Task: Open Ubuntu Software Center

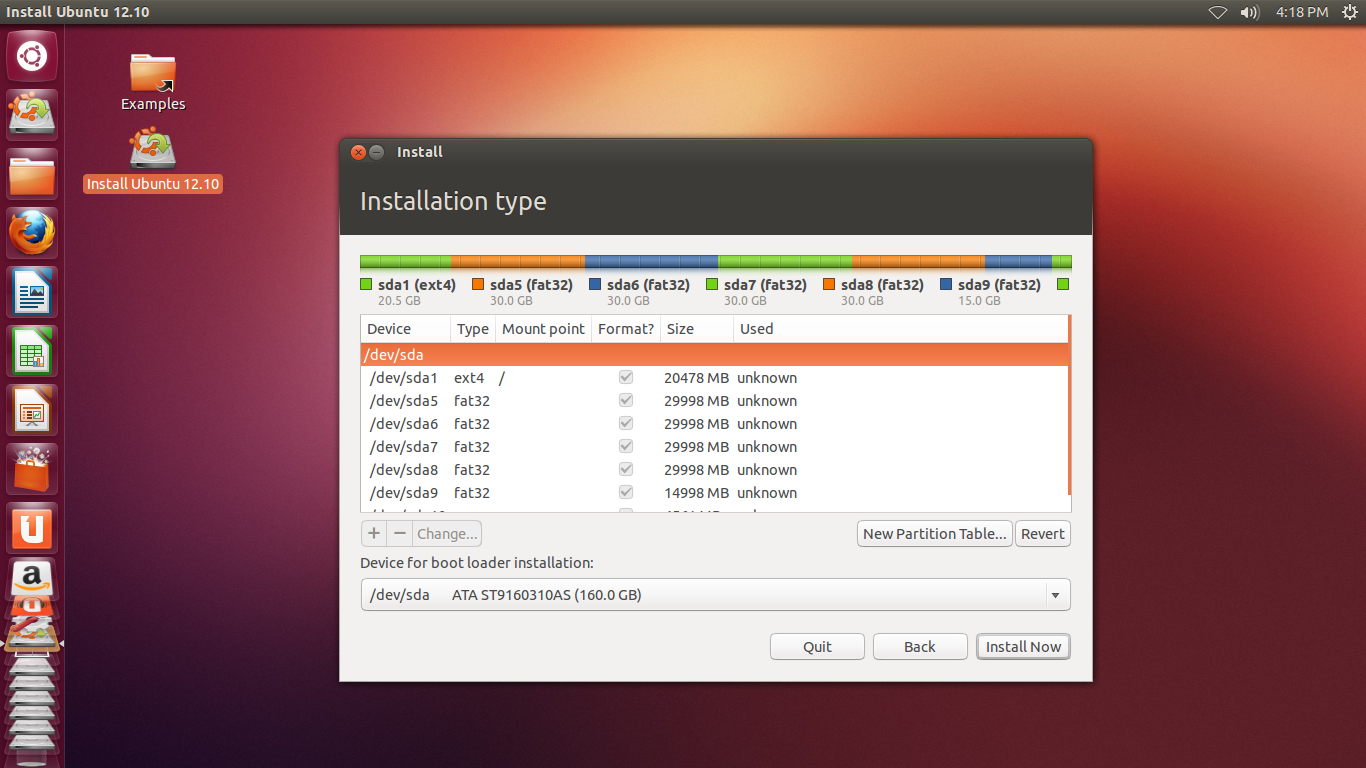Action: [32, 469]
